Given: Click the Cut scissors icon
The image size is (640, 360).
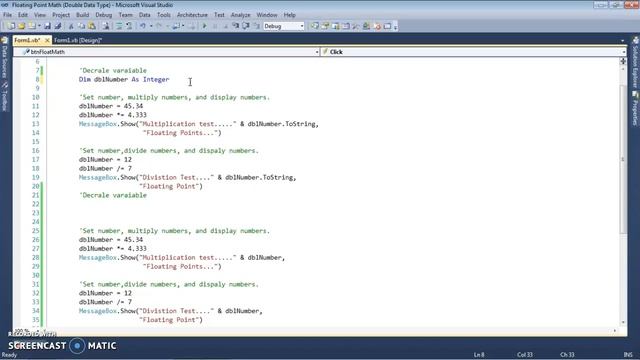Looking at the screenshot, I should [x=71, y=26].
